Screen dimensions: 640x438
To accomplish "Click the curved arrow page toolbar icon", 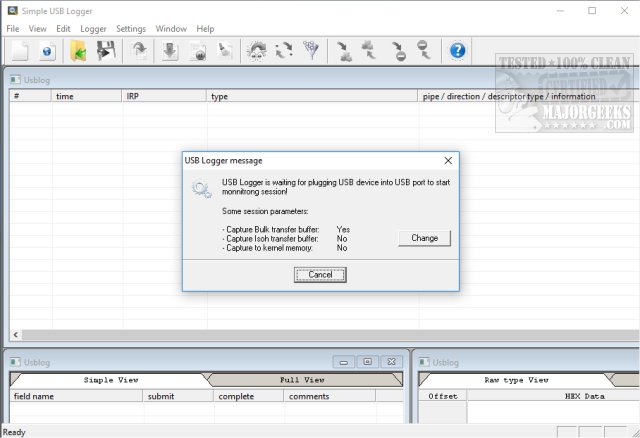I will [x=139, y=51].
